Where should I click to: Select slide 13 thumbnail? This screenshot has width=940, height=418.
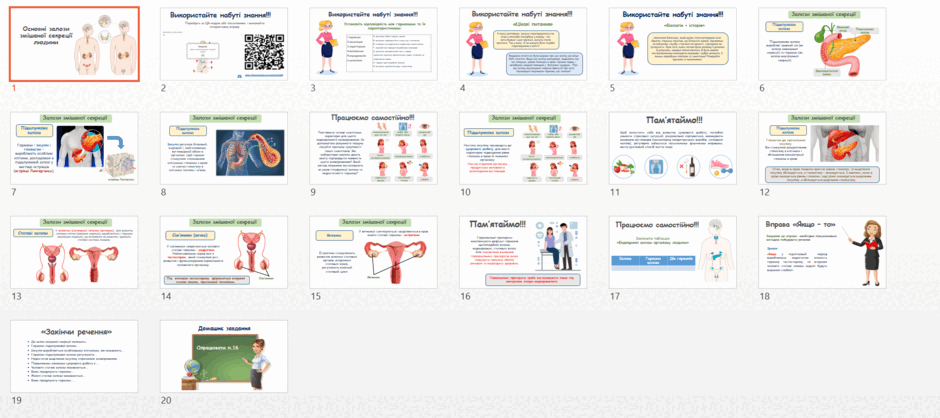(74, 252)
